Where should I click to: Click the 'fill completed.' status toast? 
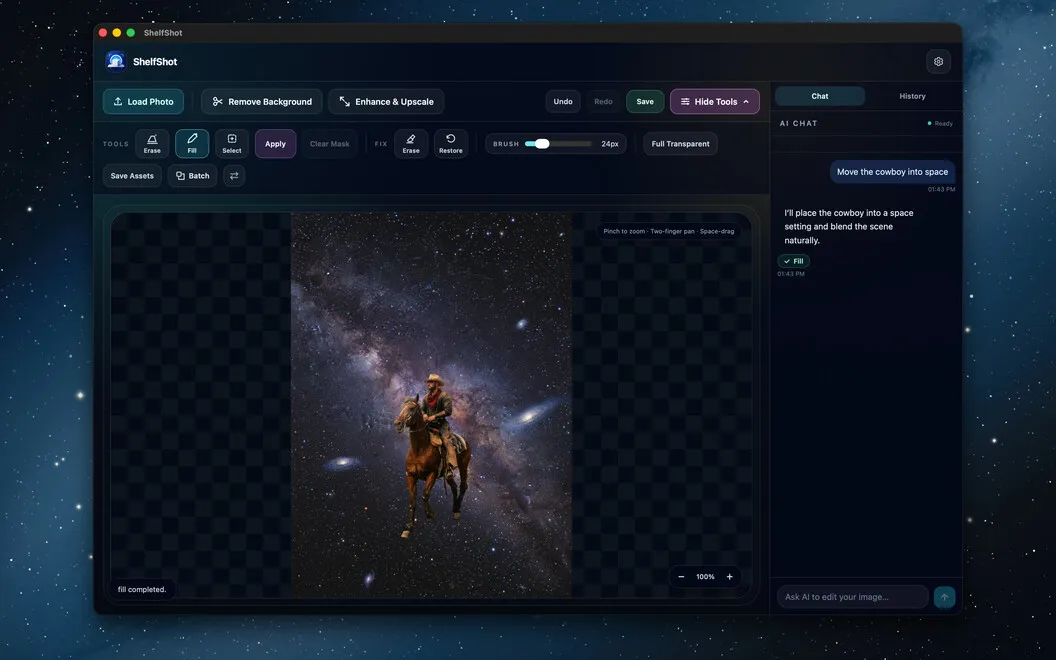142,589
